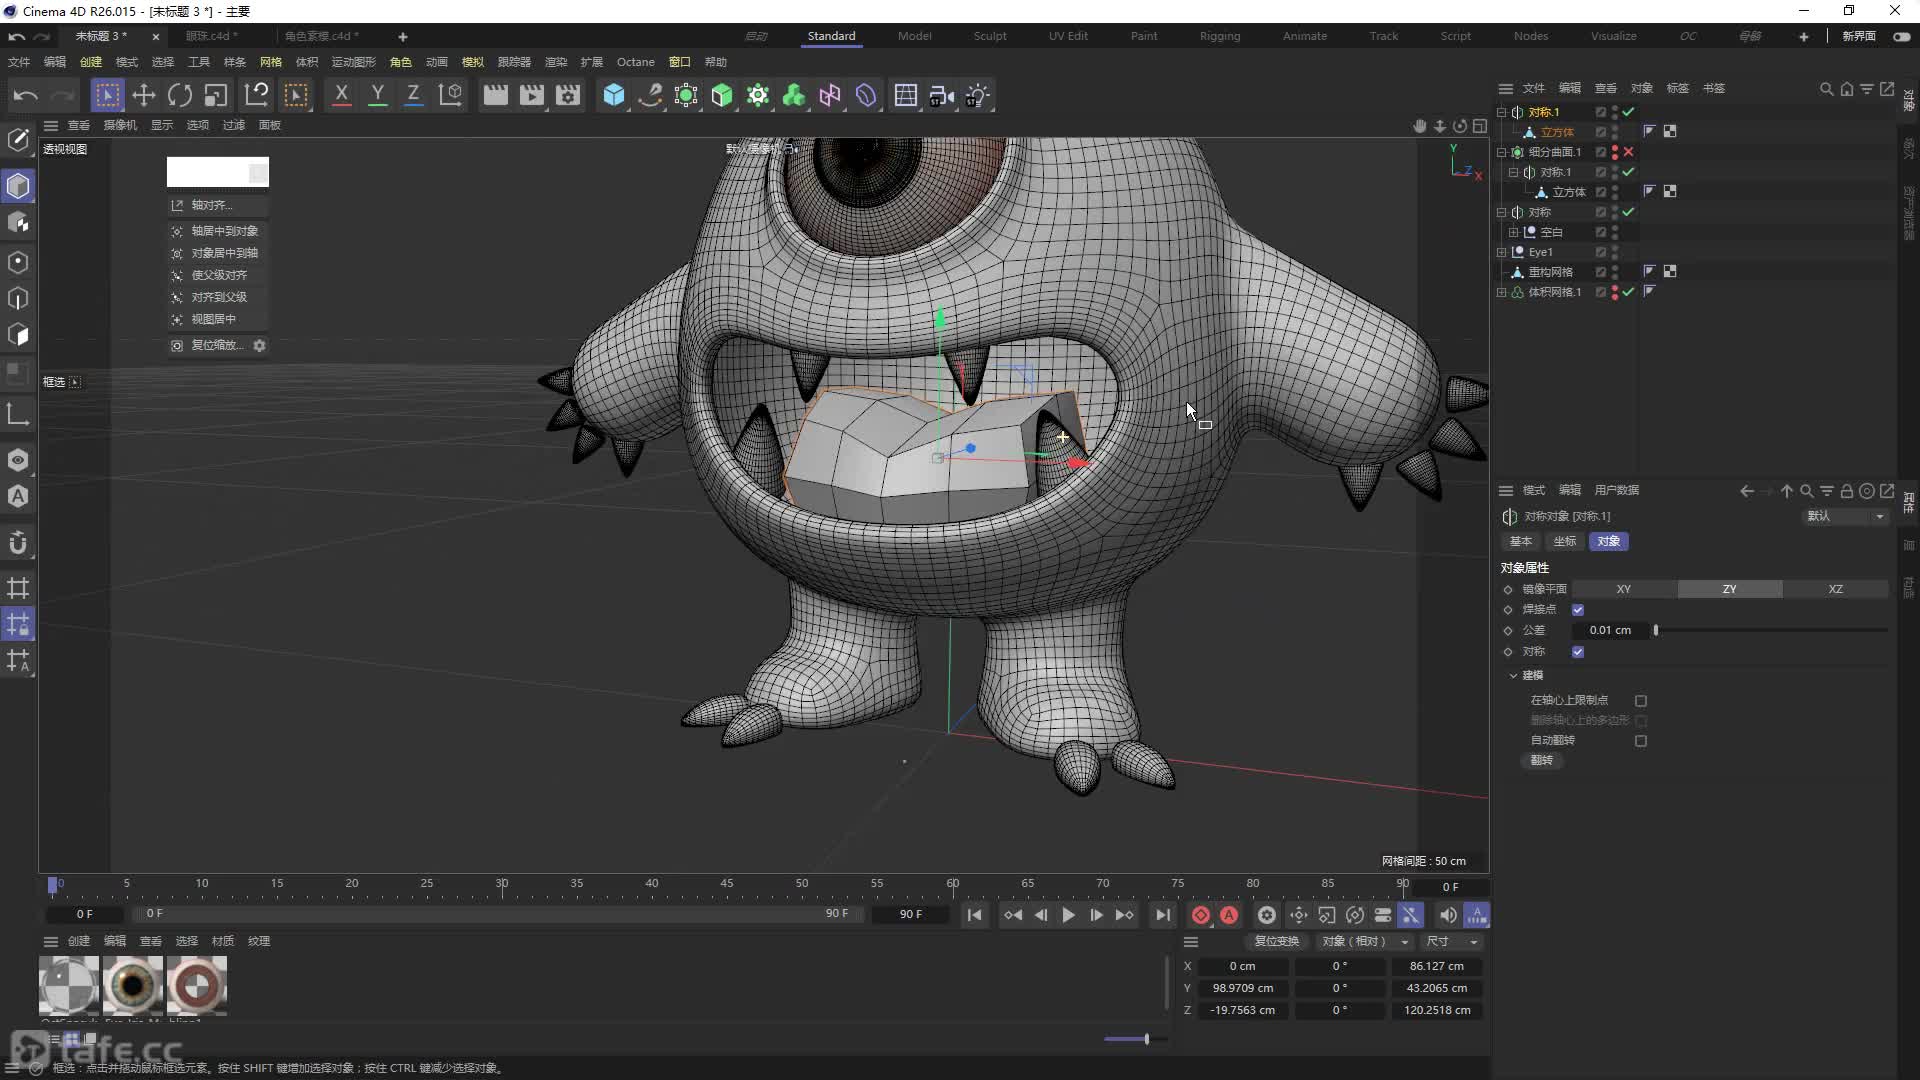This screenshot has width=1920, height=1080.
Task: Click 视图居中 in axis panel
Action: [217, 319]
